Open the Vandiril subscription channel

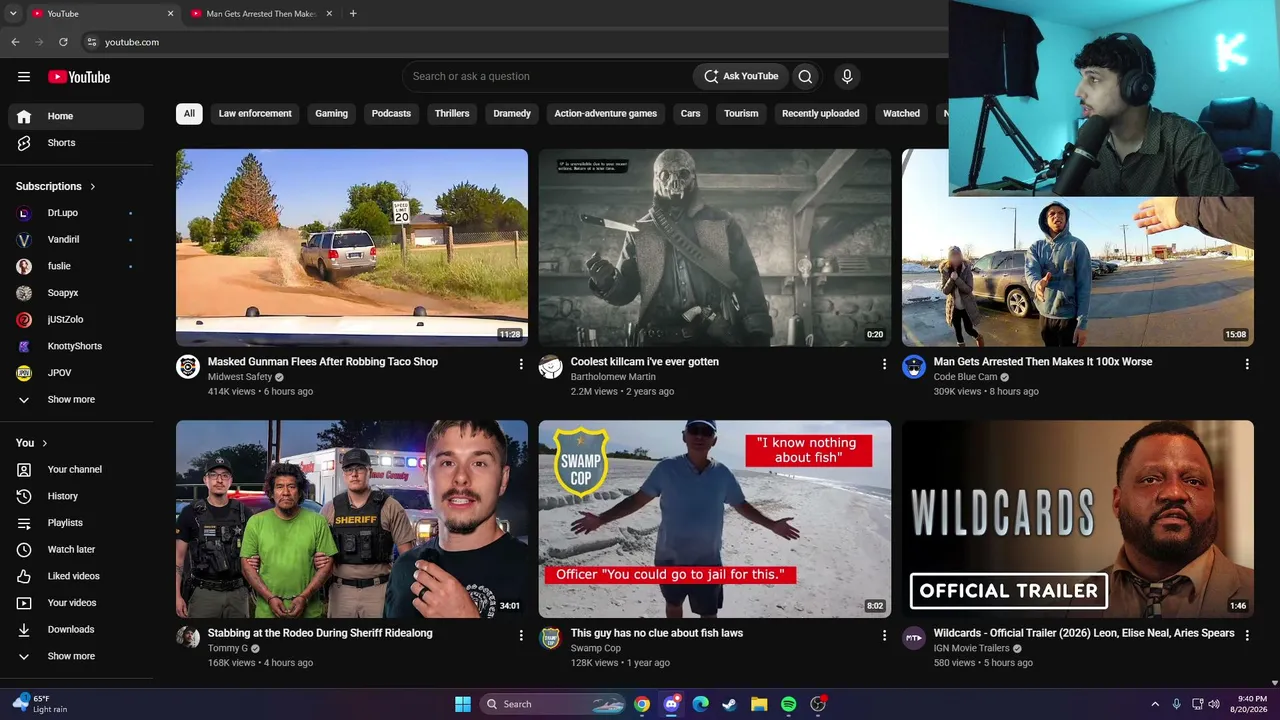point(76,240)
